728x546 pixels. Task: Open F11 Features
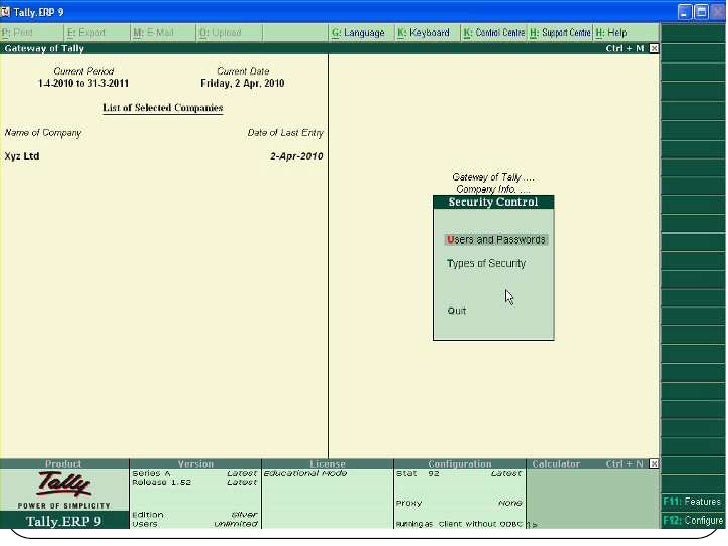[x=693, y=501]
